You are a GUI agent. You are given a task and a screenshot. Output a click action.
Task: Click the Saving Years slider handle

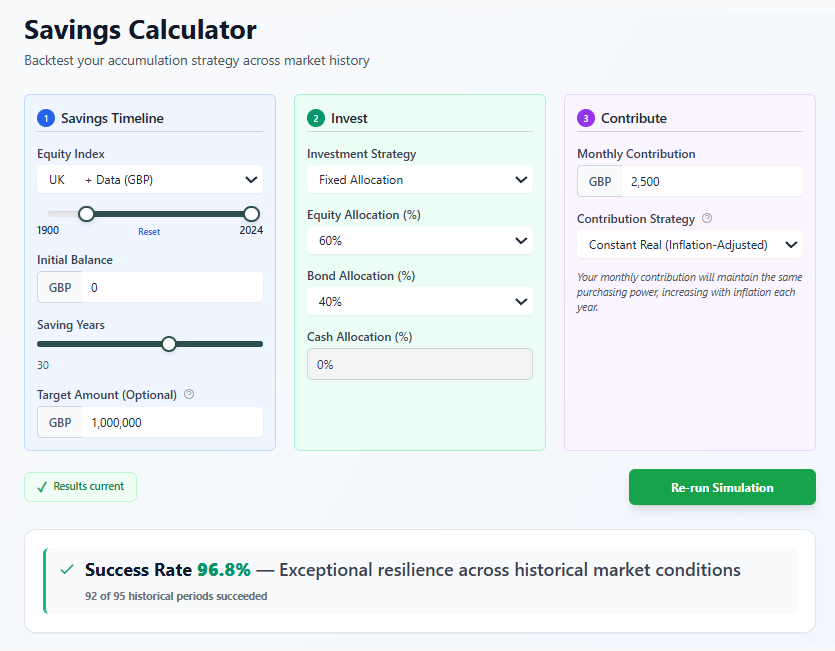click(x=169, y=344)
